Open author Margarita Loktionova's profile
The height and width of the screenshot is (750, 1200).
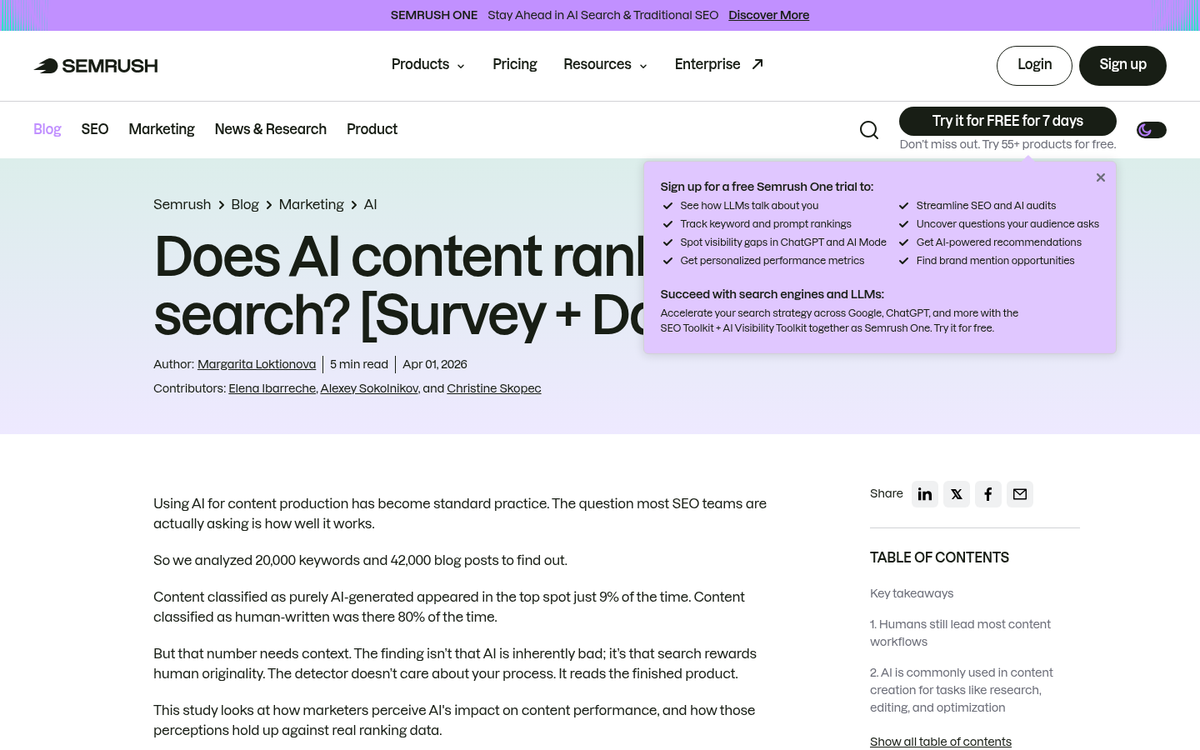256,364
